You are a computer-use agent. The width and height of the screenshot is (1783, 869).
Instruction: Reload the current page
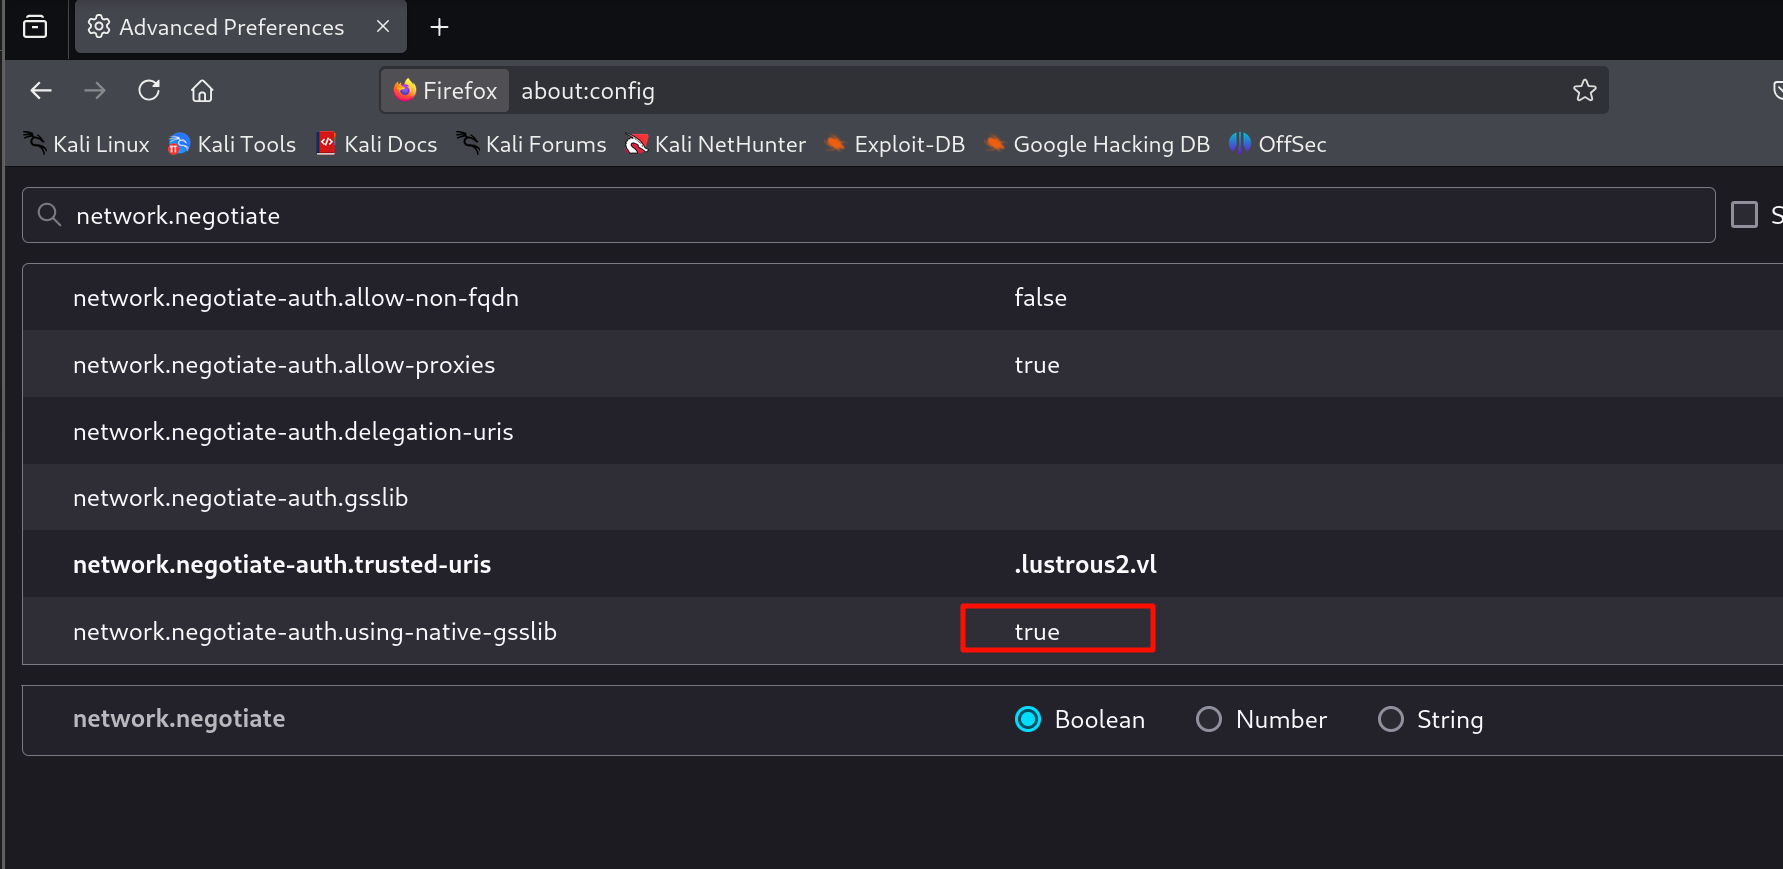[149, 91]
